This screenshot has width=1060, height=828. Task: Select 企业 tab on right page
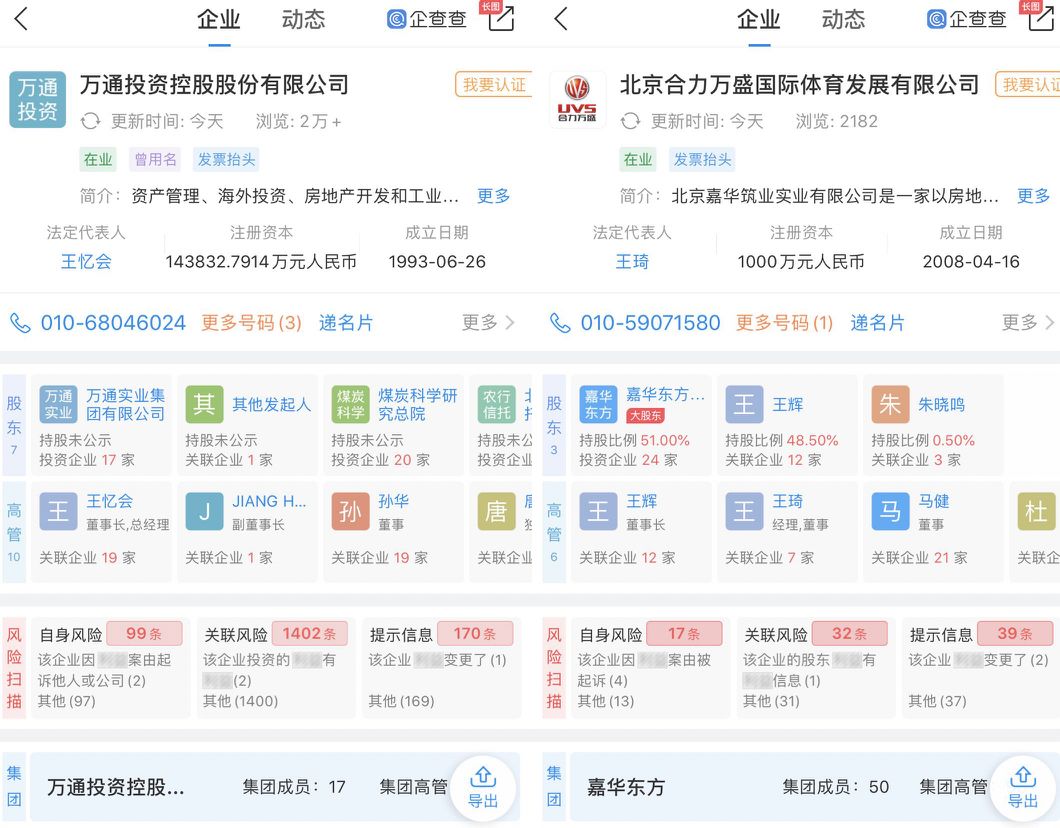click(758, 20)
